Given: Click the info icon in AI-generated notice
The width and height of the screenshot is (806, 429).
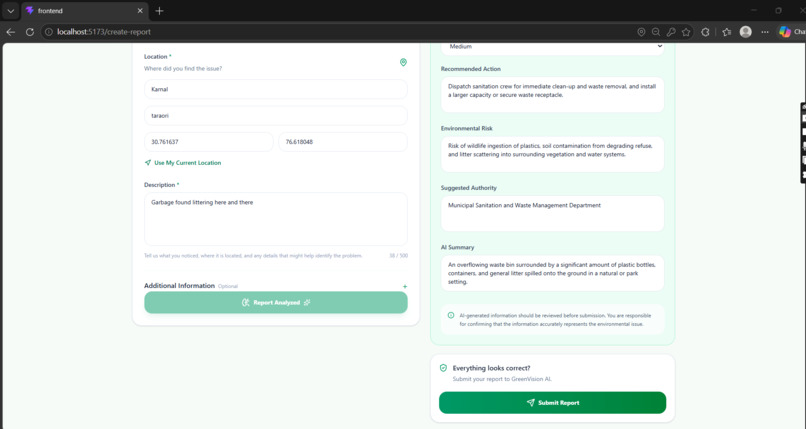Looking at the screenshot, I should point(451,315).
